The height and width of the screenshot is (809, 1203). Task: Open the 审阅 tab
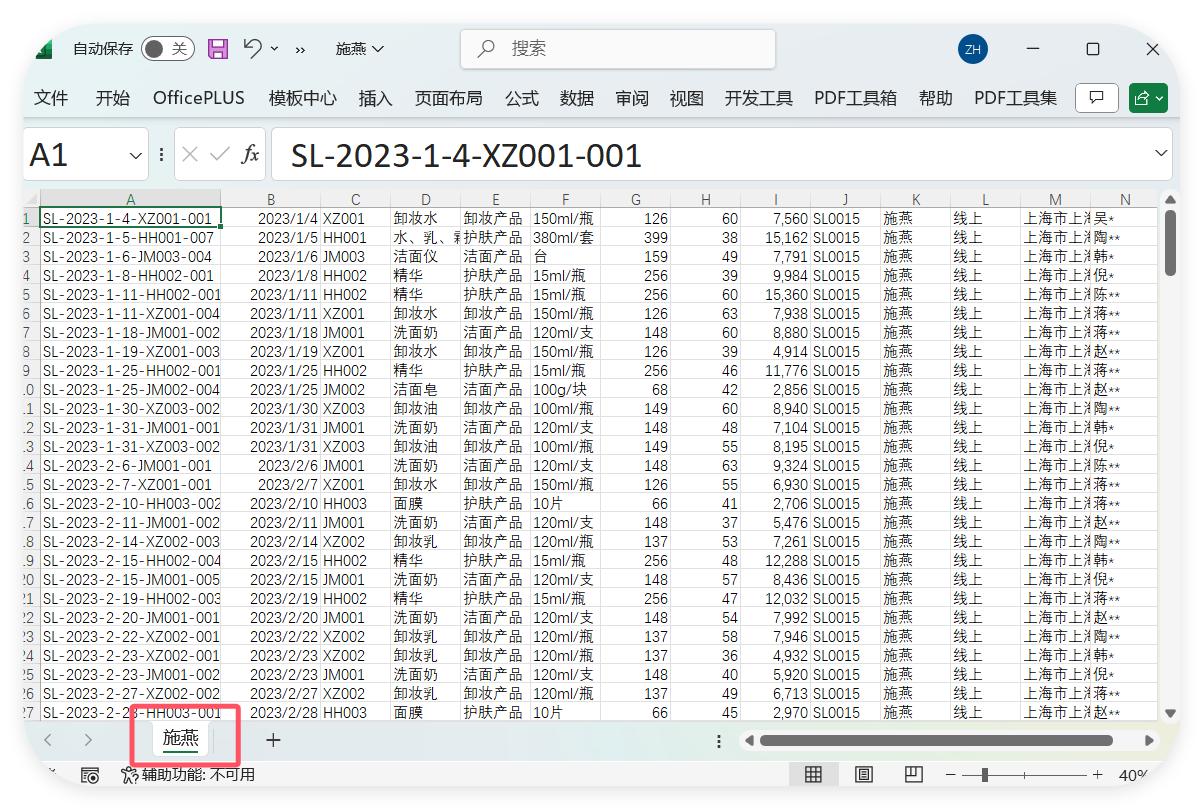coord(632,97)
